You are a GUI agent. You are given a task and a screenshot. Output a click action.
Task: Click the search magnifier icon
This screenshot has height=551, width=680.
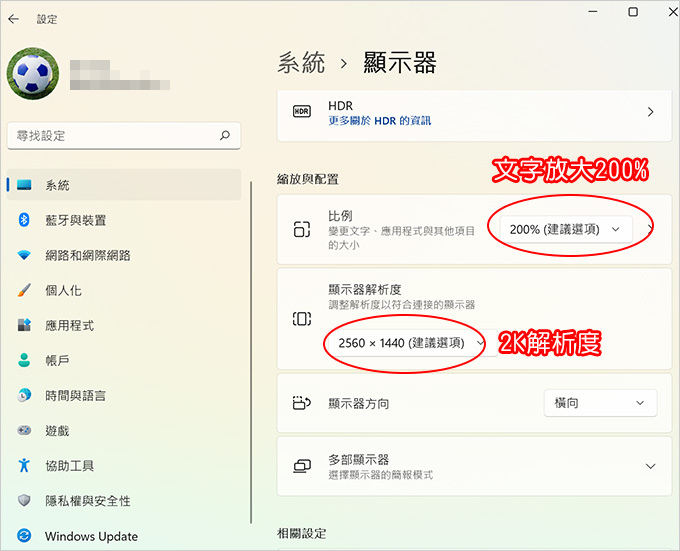pyautogui.click(x=225, y=135)
